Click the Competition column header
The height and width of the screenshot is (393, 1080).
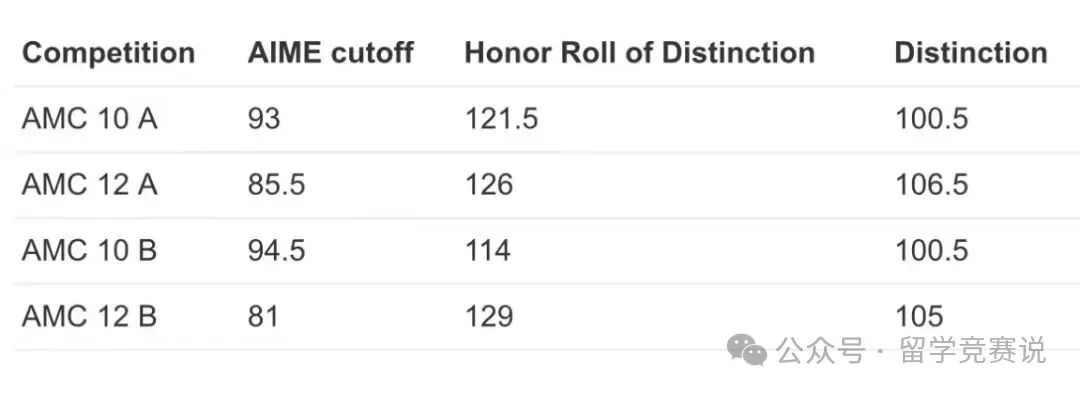pos(109,53)
